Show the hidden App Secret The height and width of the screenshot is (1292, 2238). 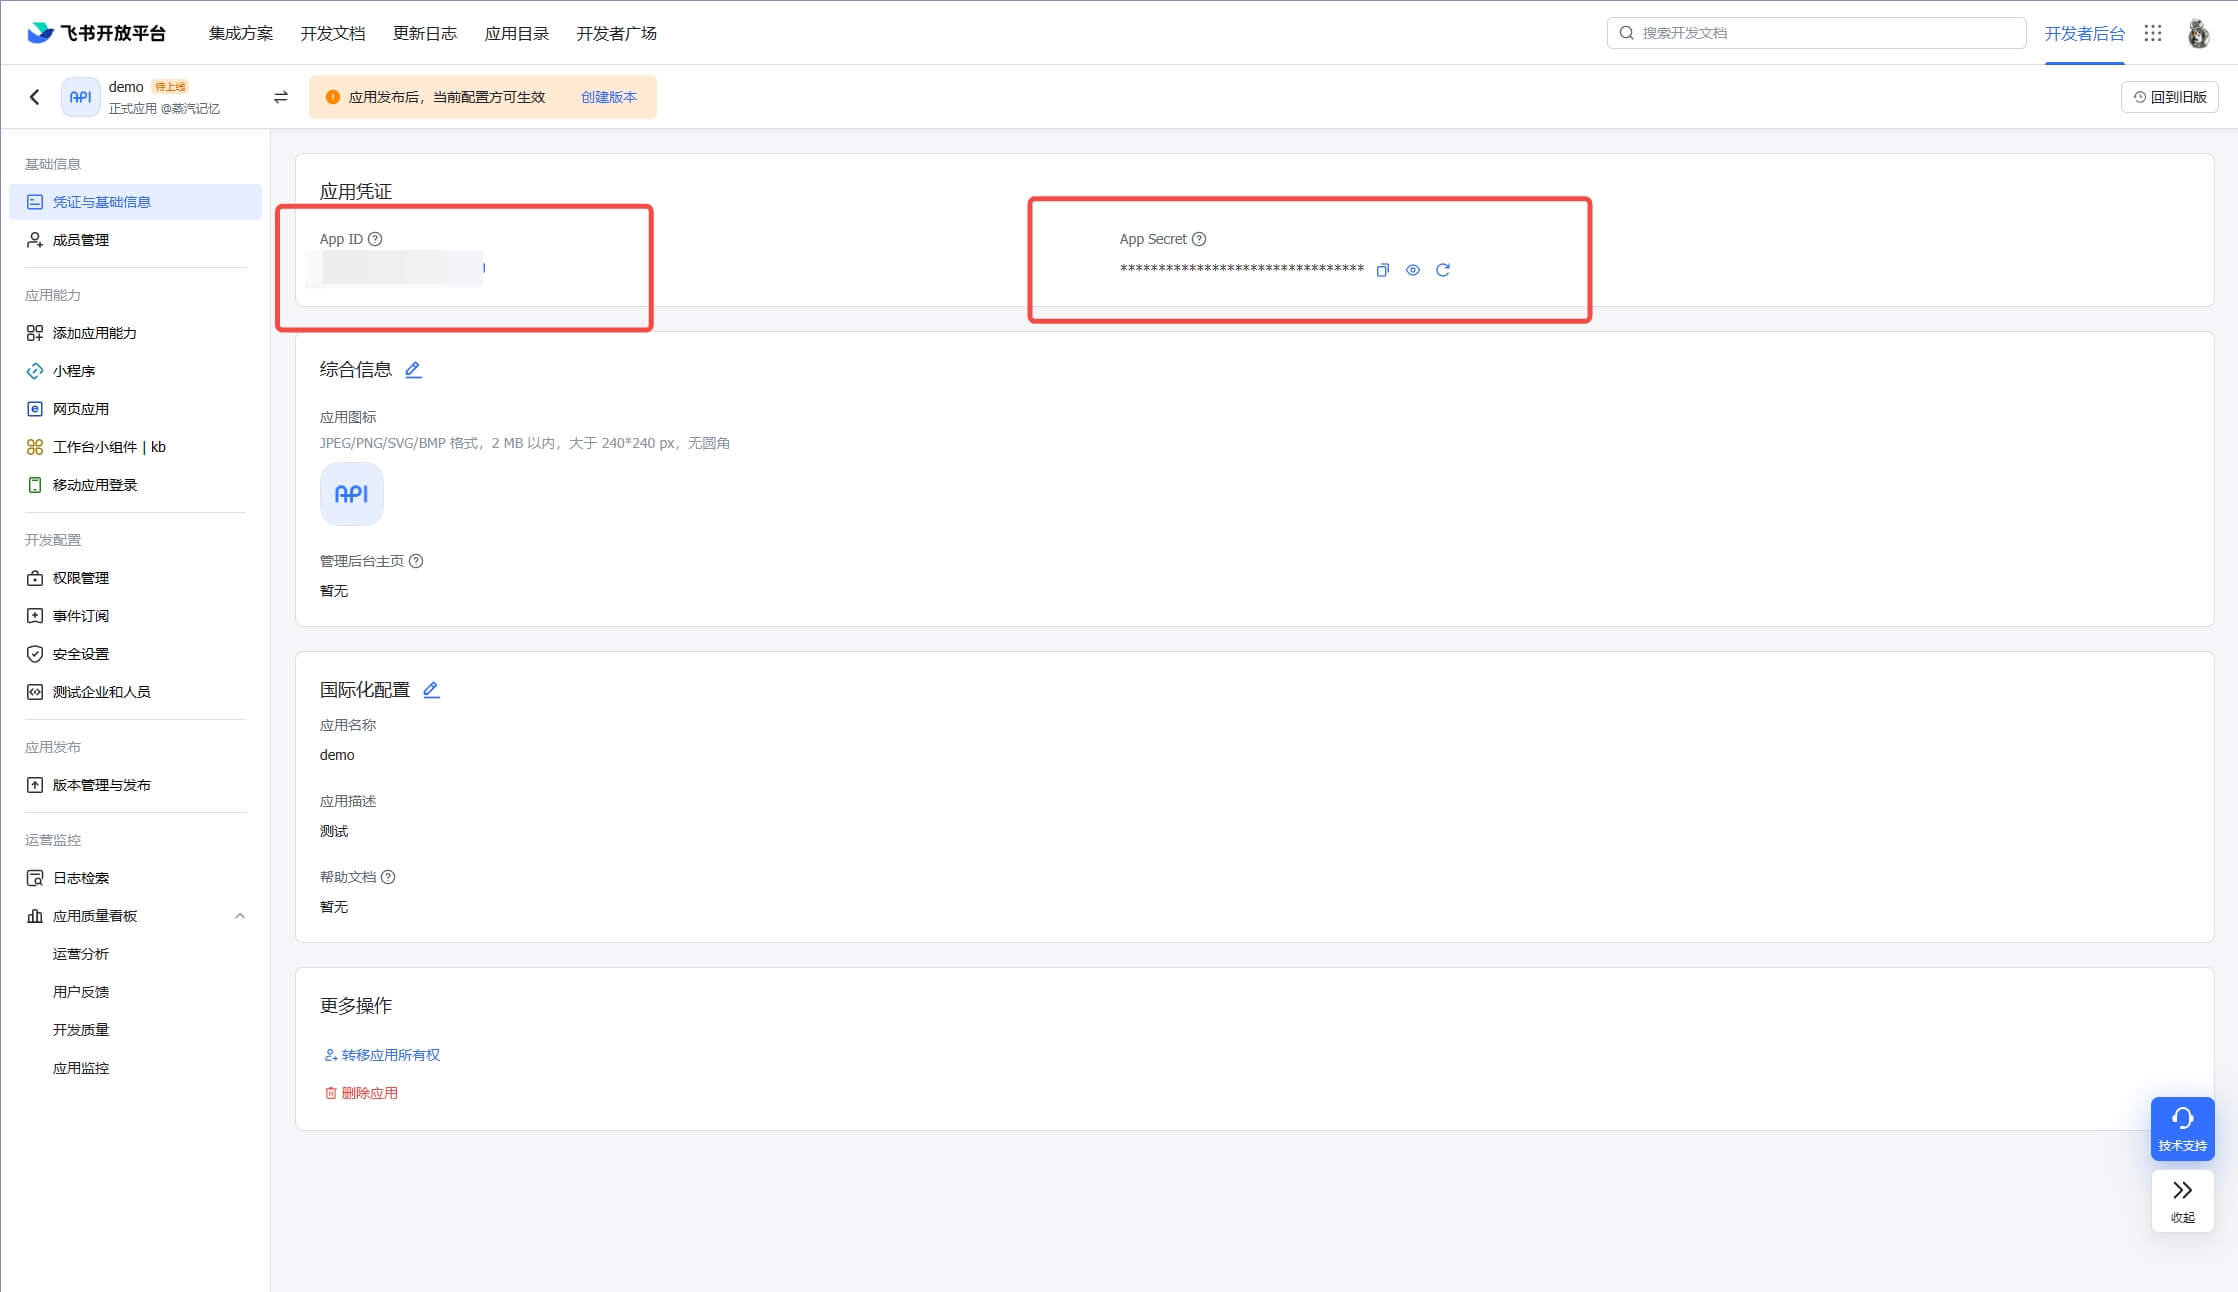click(1412, 270)
